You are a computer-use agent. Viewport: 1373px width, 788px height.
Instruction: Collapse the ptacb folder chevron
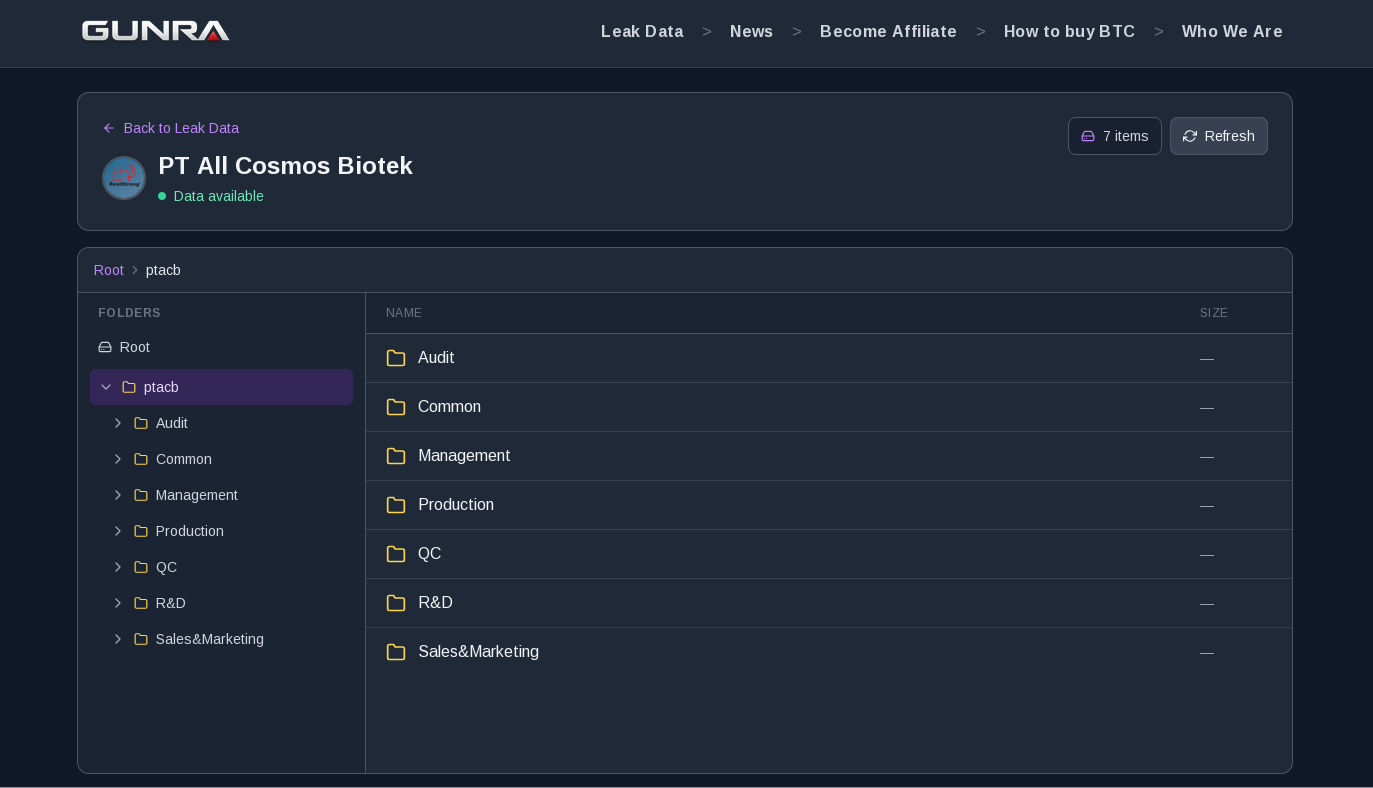tap(106, 387)
